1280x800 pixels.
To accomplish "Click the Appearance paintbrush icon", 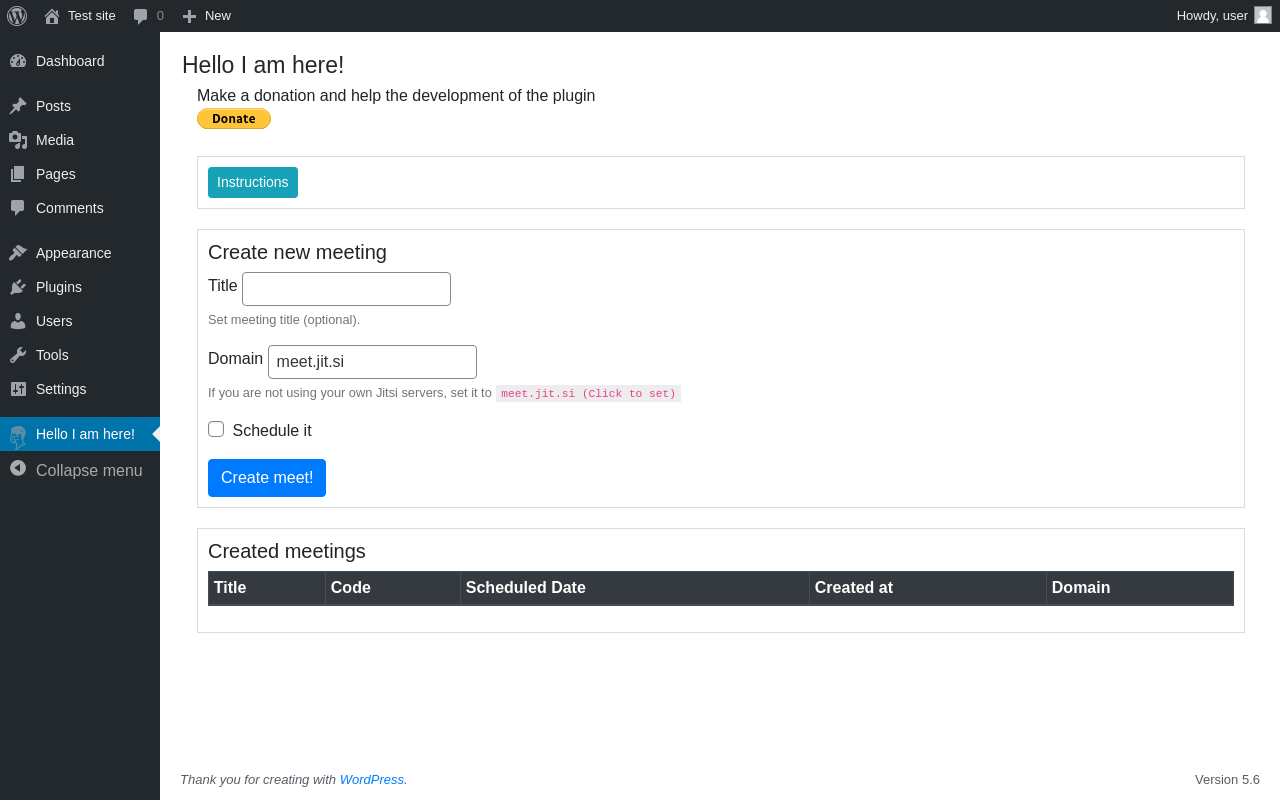I will click(18, 253).
